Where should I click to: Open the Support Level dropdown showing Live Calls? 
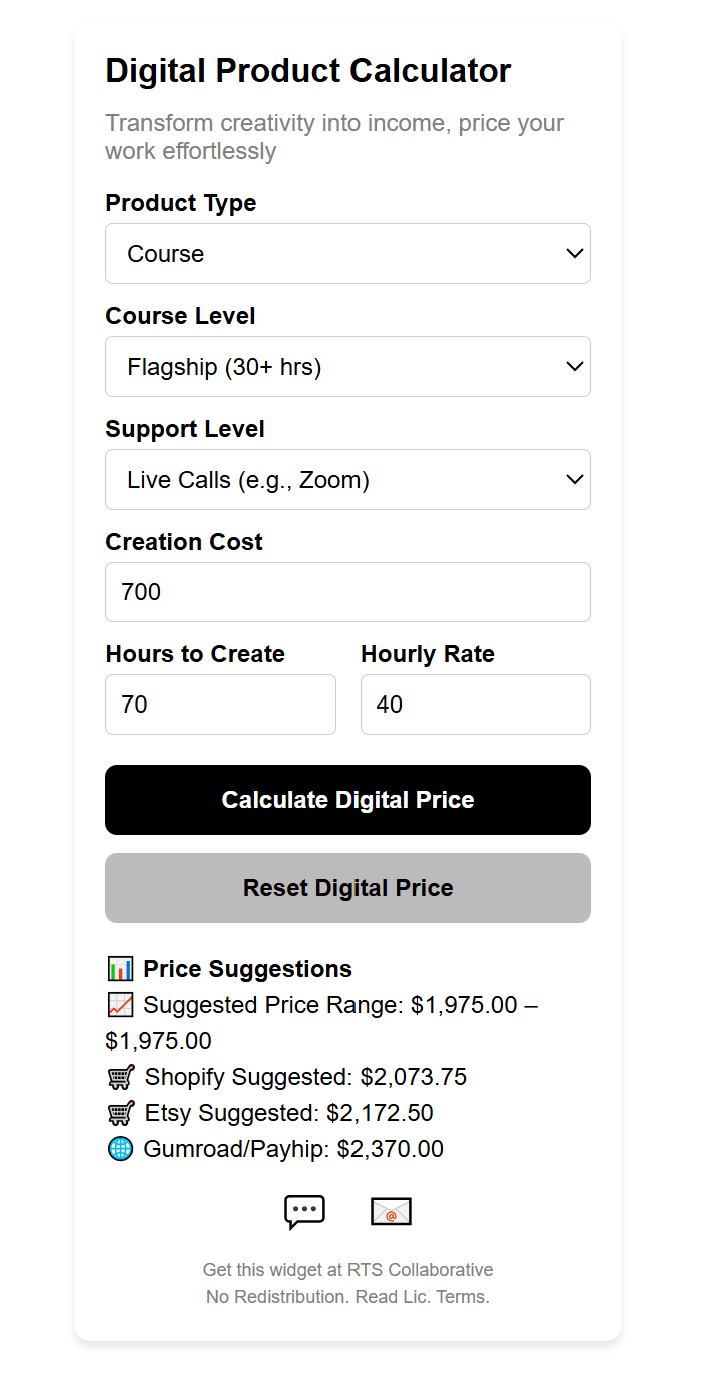pyautogui.click(x=348, y=479)
